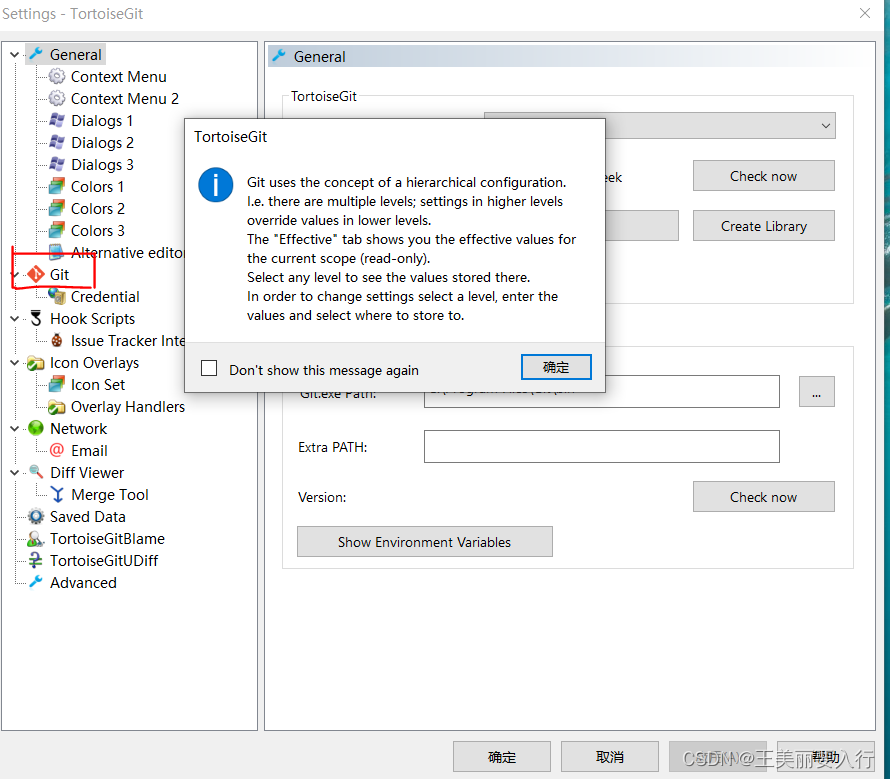Collapse the Hook Scripts tree node
The height and width of the screenshot is (779, 890).
click(x=15, y=319)
